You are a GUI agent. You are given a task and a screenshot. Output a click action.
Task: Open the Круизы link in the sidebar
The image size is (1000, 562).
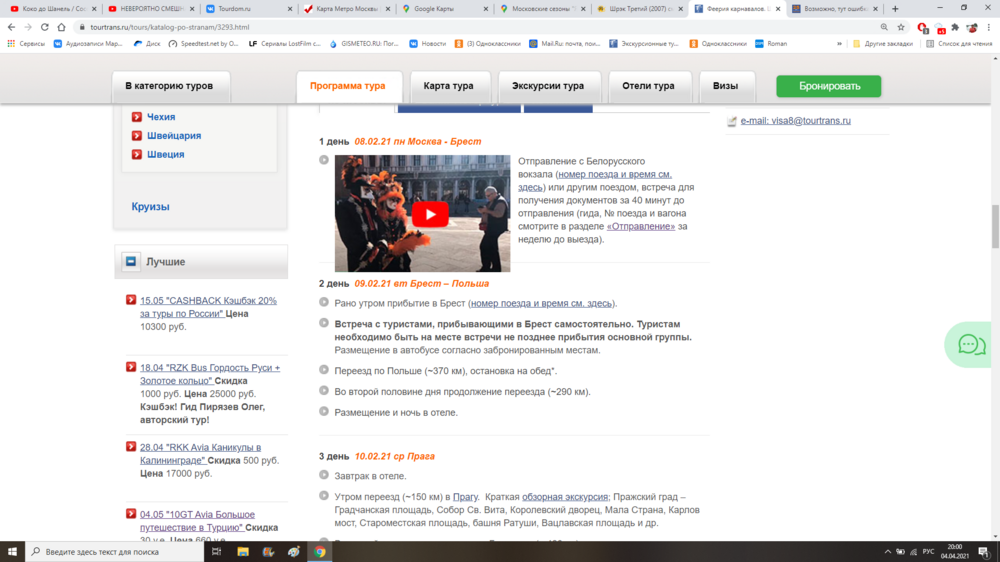(150, 207)
